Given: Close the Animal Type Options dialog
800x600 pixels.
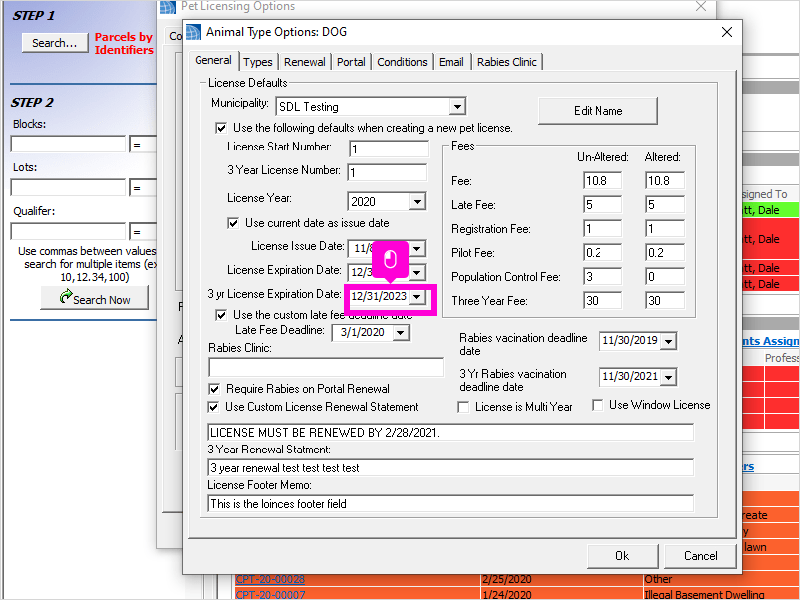Looking at the screenshot, I should [727, 32].
